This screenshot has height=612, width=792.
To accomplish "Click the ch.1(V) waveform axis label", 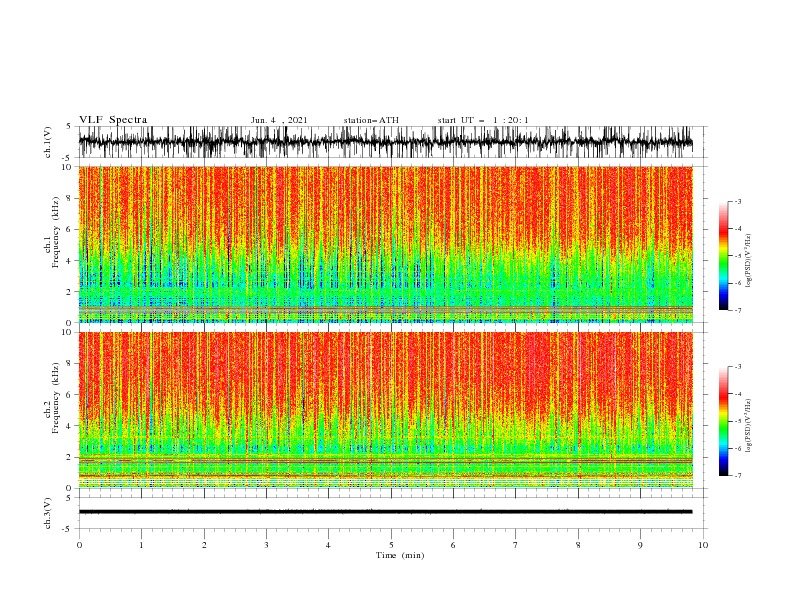I will tap(48, 142).
